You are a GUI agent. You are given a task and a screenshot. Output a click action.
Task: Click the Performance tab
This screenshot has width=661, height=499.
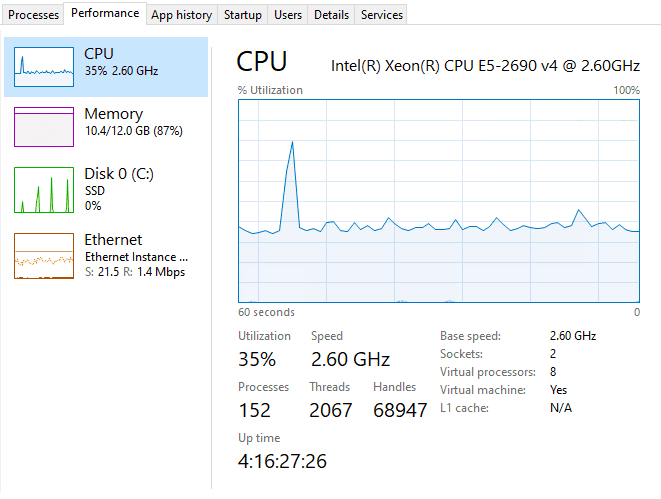[105, 14]
